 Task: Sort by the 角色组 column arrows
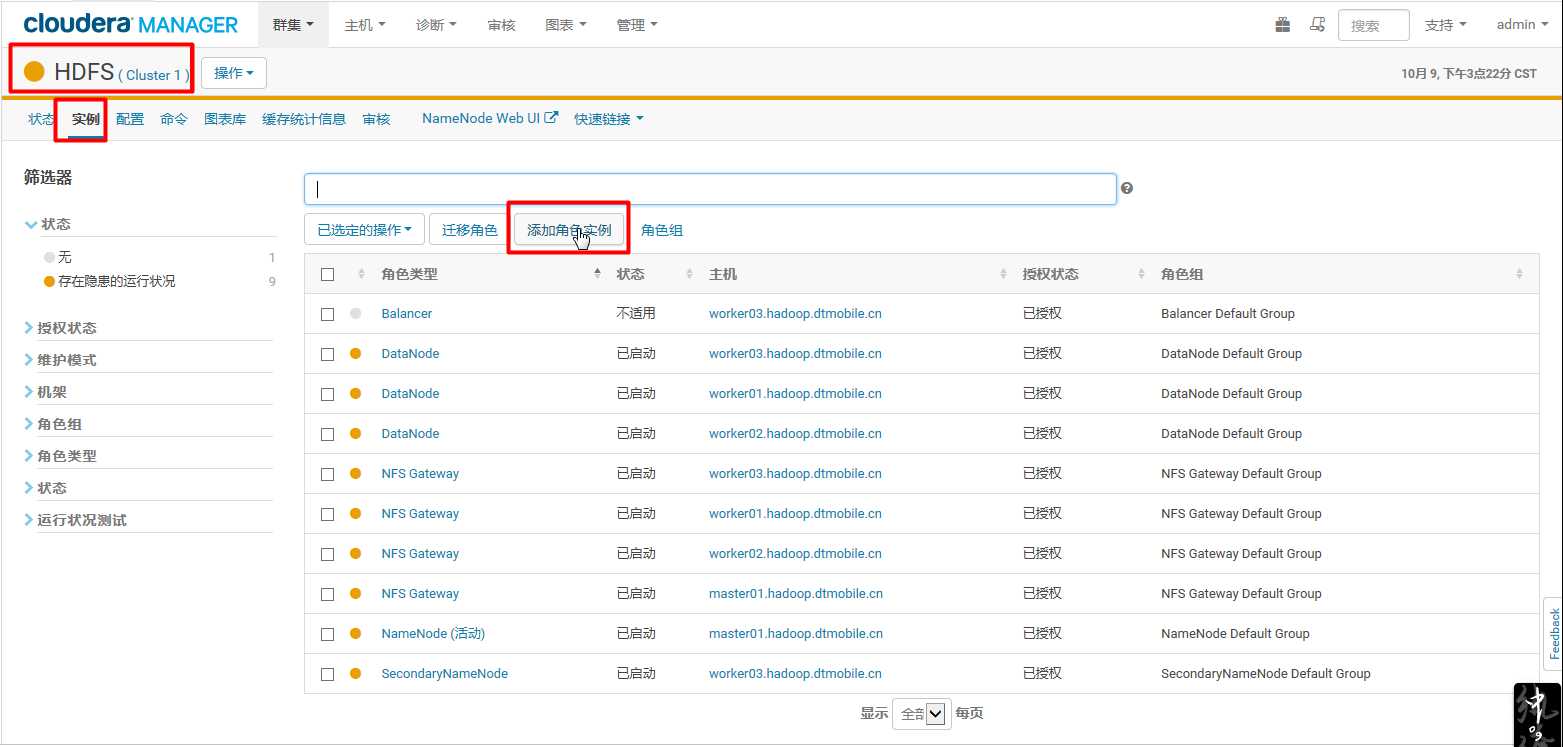pos(1519,274)
